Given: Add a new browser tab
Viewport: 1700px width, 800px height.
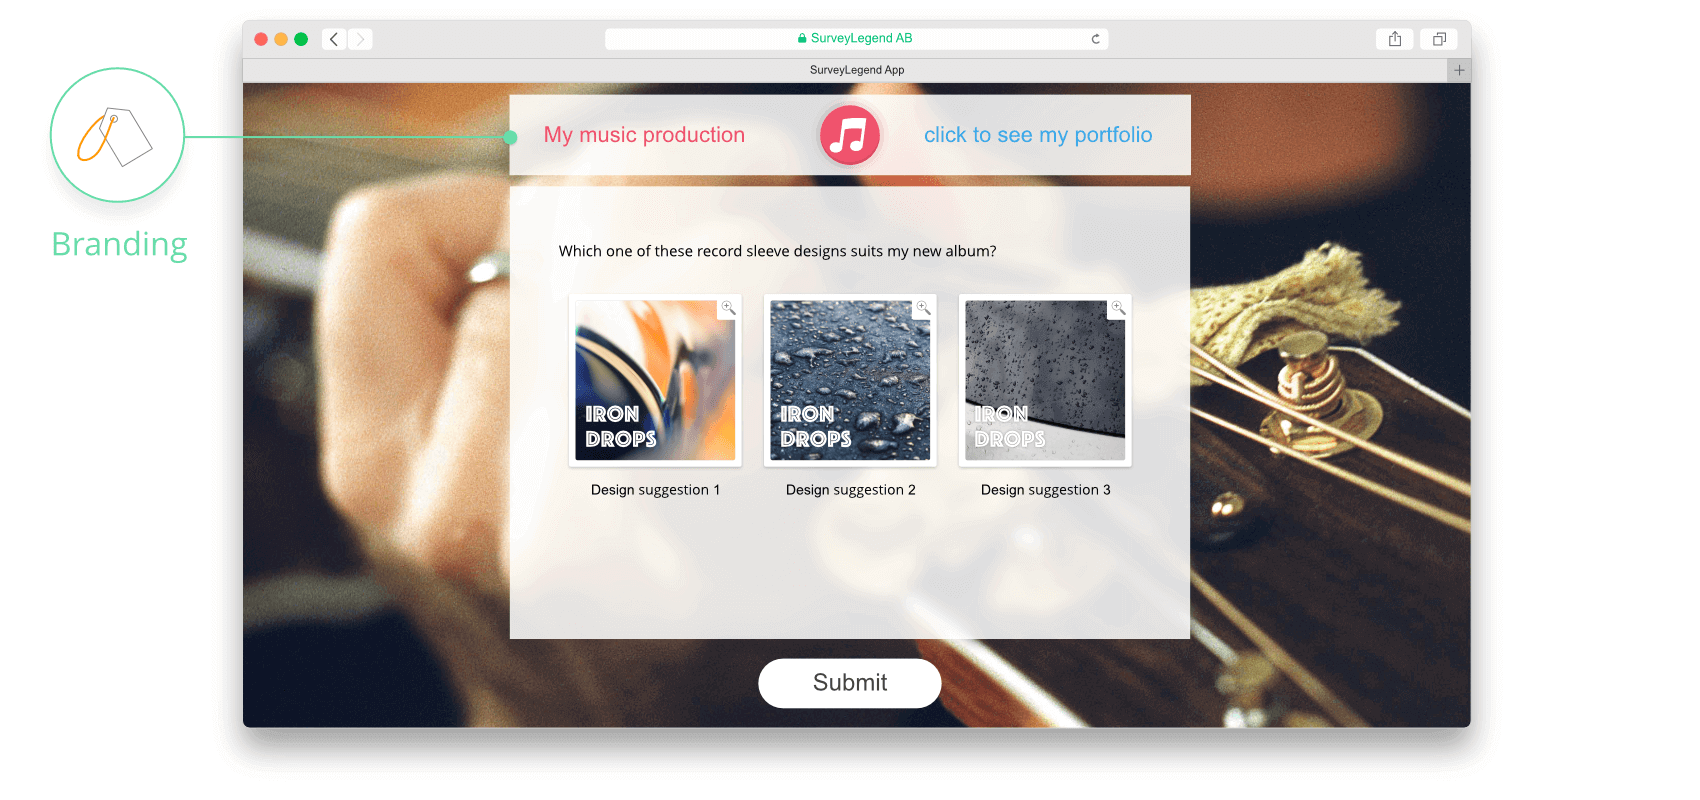Looking at the screenshot, I should coord(1459,70).
